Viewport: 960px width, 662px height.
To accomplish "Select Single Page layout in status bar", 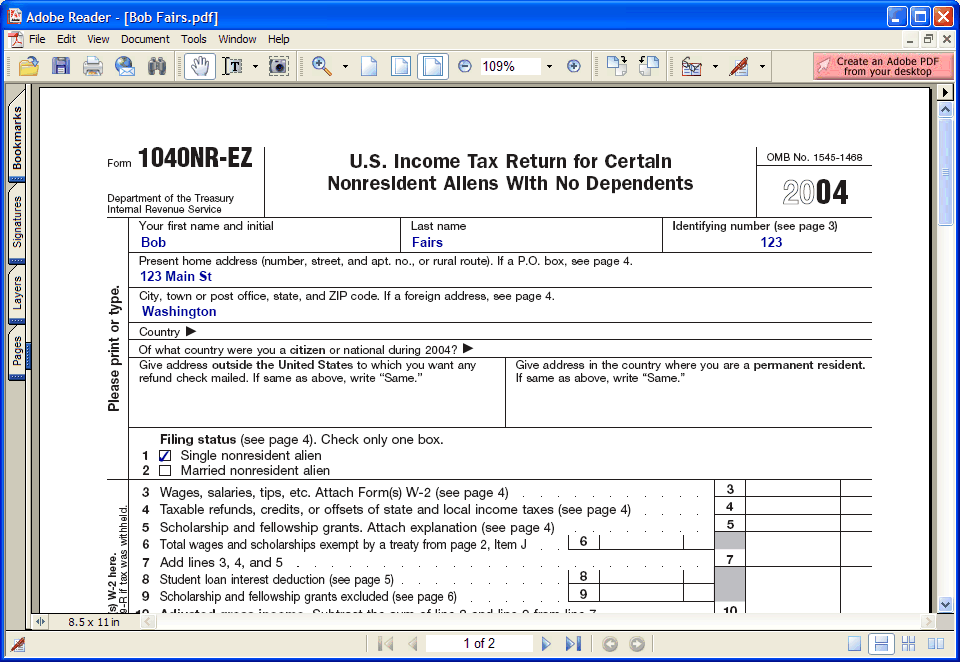I will [854, 644].
